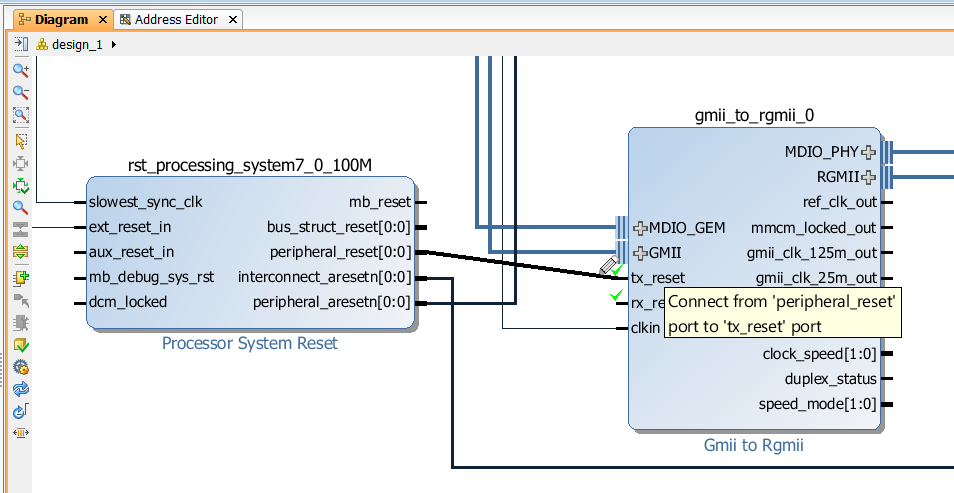Image resolution: width=954 pixels, height=493 pixels.
Task: Select the ext_reset_in pin
Action: [130, 227]
